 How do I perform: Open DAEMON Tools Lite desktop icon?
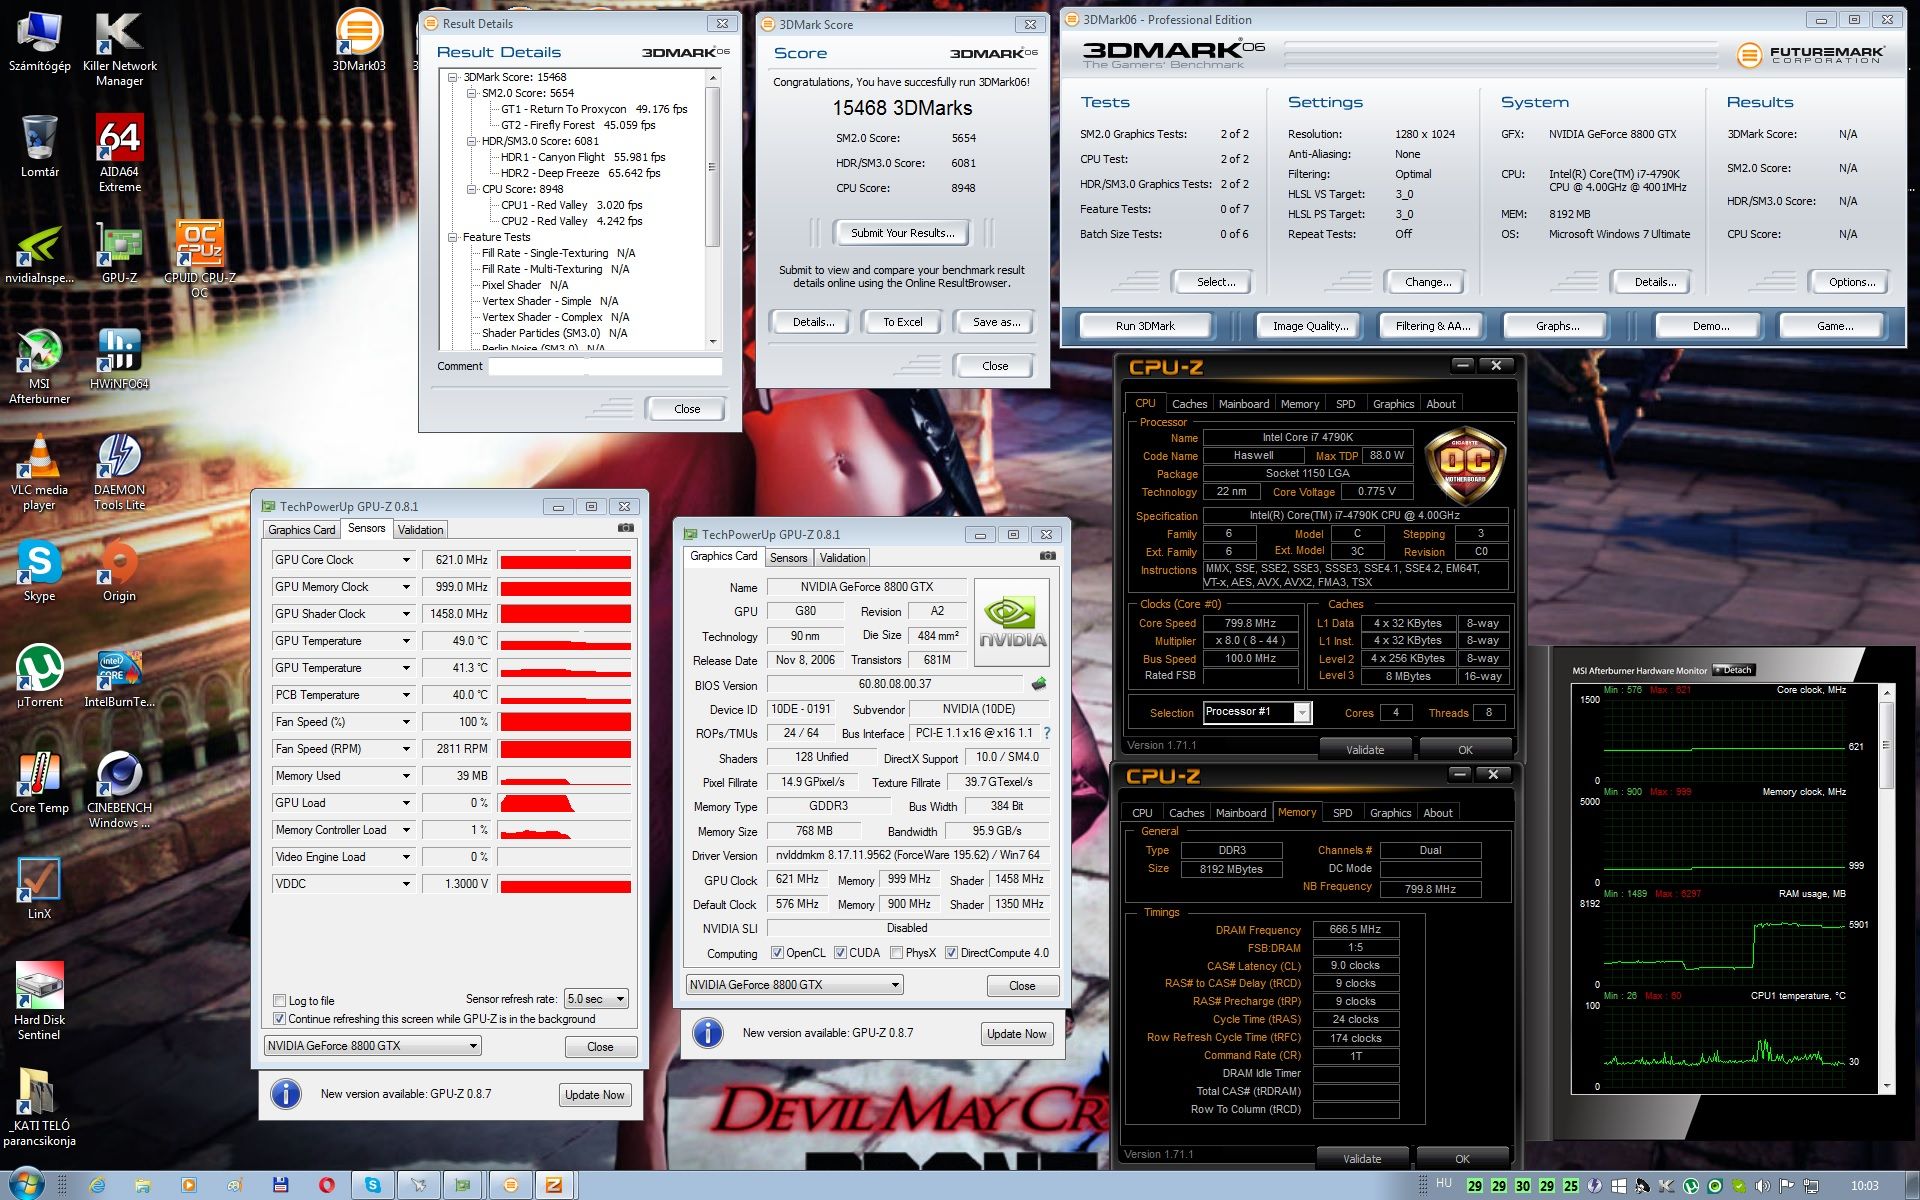coord(119,473)
